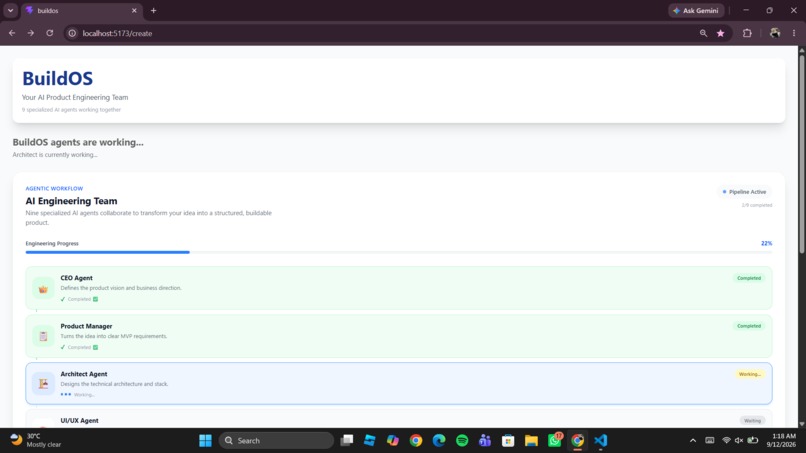
Task: Click the Pipeline Active status badge
Action: point(744,192)
